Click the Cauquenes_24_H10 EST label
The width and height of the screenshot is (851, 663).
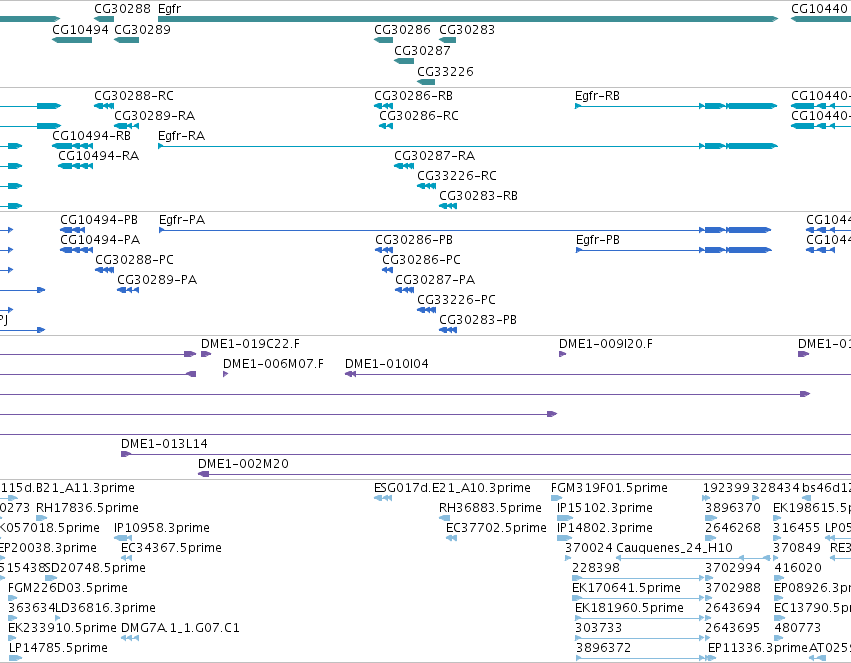pos(674,548)
